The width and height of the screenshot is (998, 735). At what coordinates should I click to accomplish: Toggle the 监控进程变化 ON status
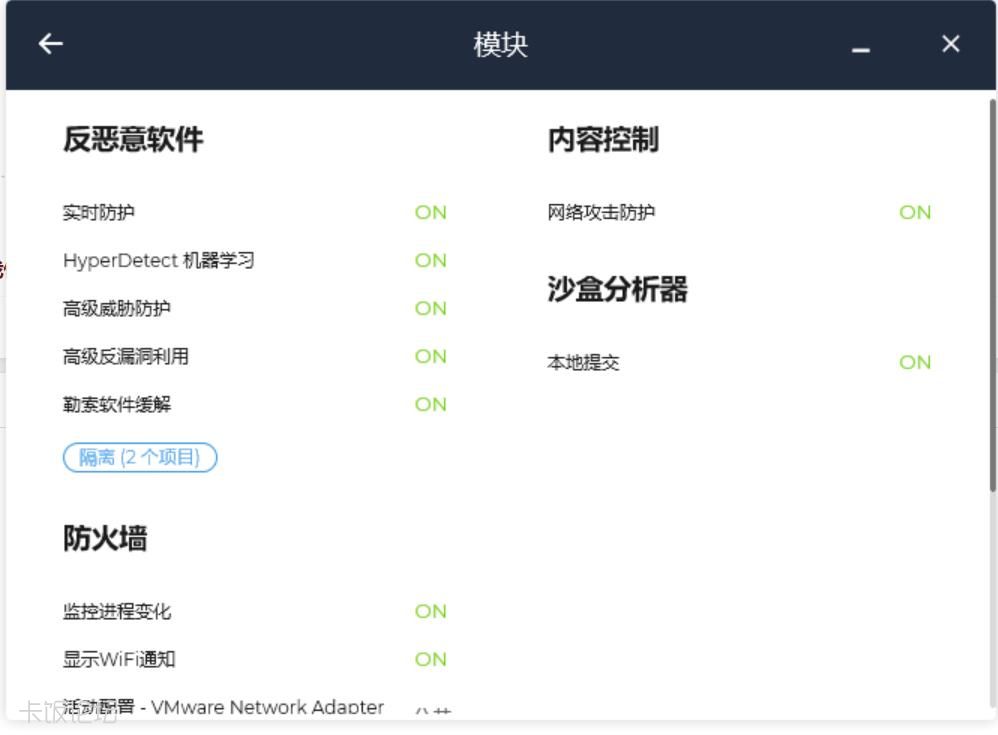point(430,611)
